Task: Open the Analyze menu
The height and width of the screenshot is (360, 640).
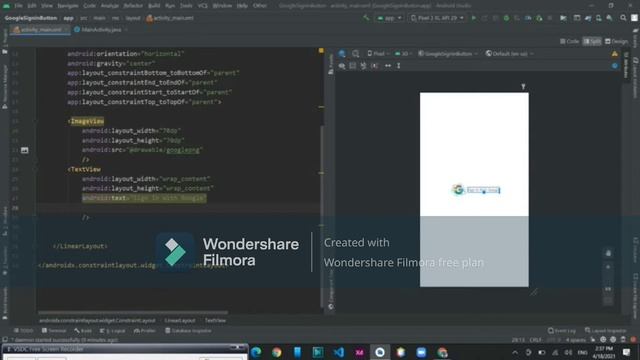Action: [109, 6]
